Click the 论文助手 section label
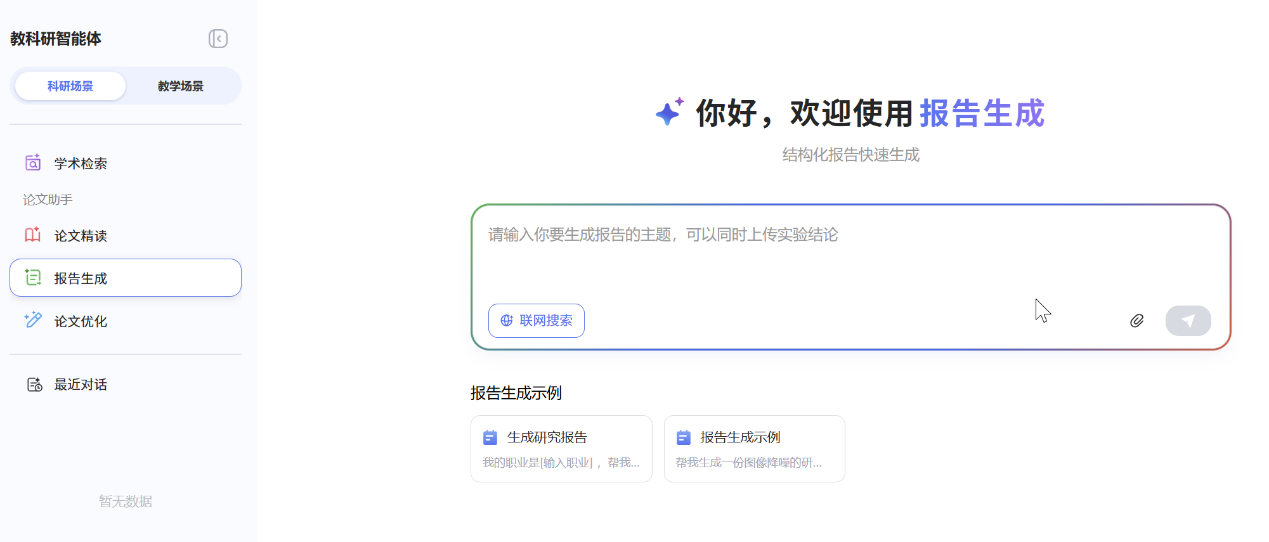 tap(48, 200)
